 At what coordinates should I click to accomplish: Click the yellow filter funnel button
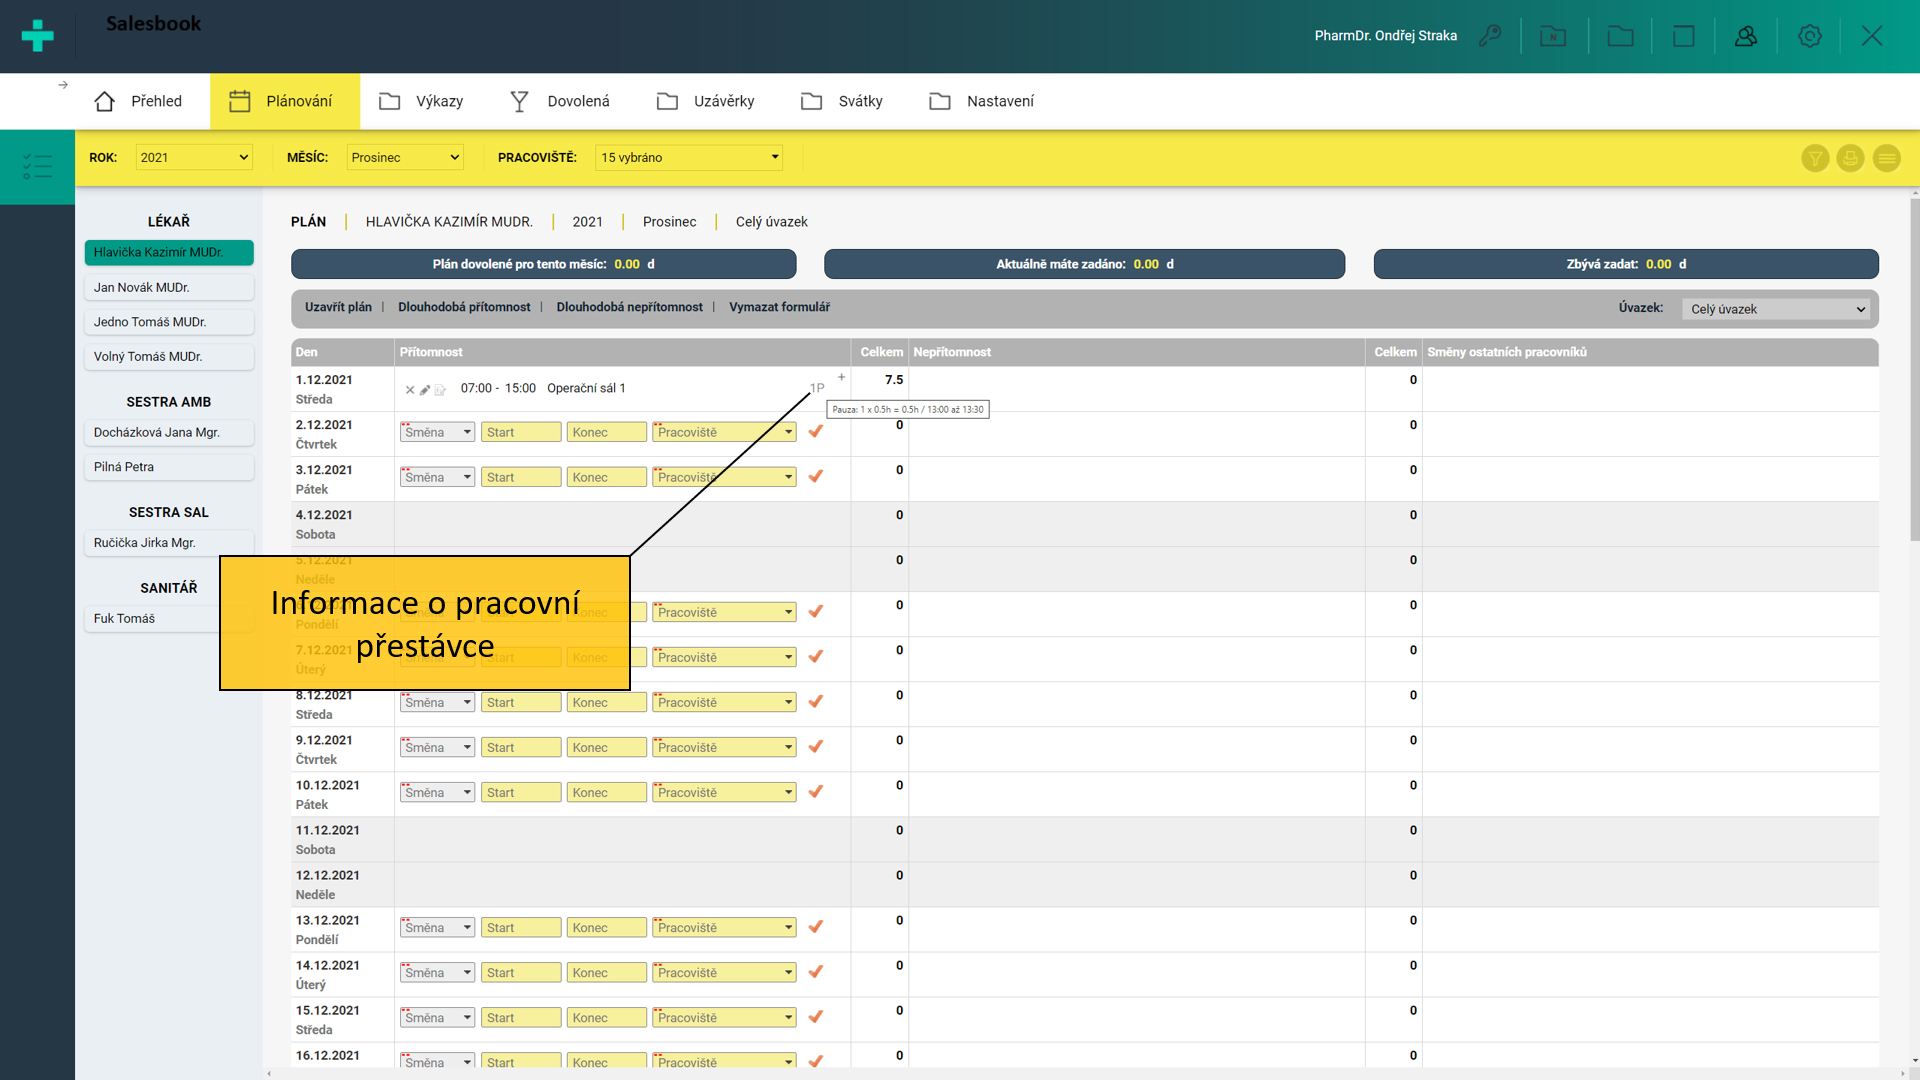(x=1815, y=158)
